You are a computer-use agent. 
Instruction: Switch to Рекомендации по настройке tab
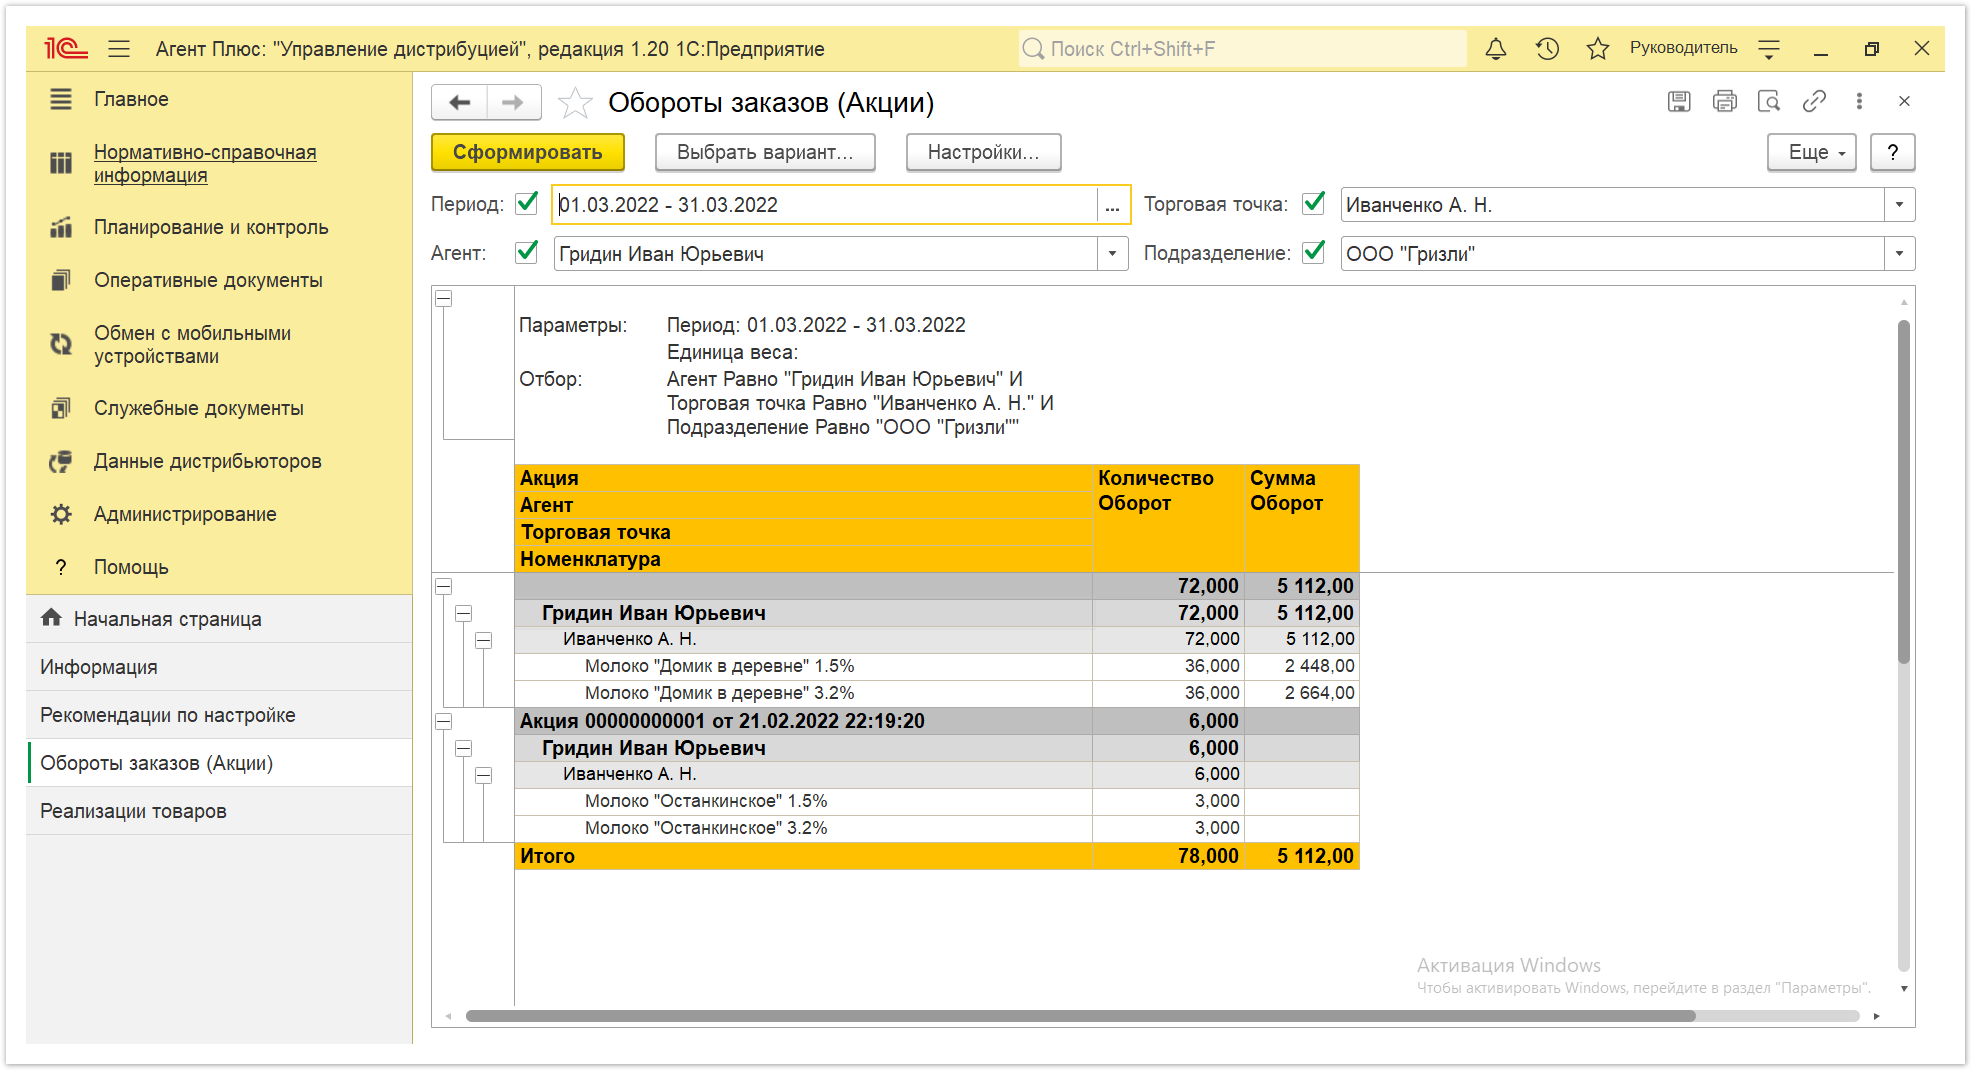(219, 715)
